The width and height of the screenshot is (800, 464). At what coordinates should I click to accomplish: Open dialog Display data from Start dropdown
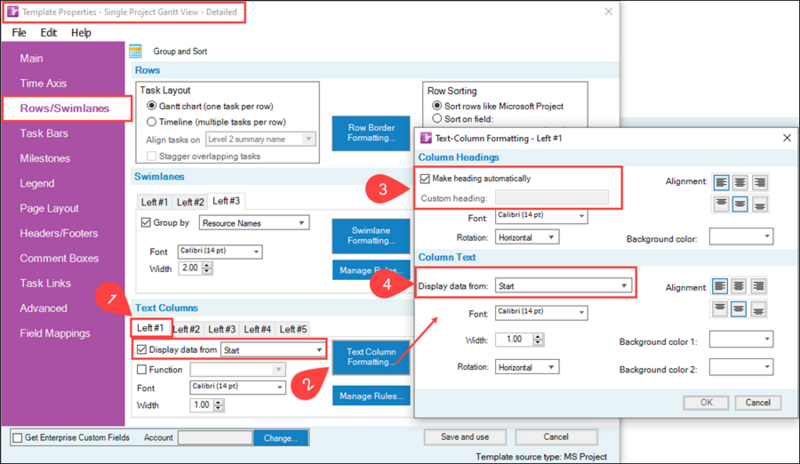point(564,286)
